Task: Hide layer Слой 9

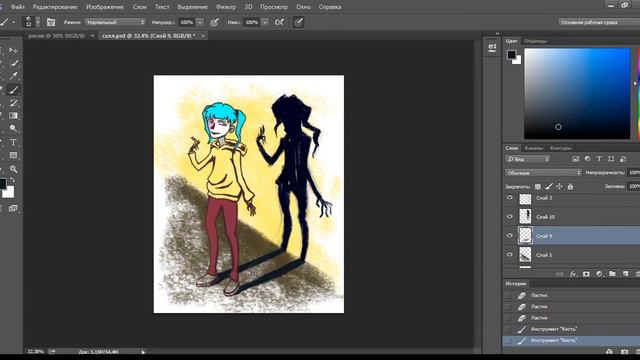Action: tap(510, 236)
